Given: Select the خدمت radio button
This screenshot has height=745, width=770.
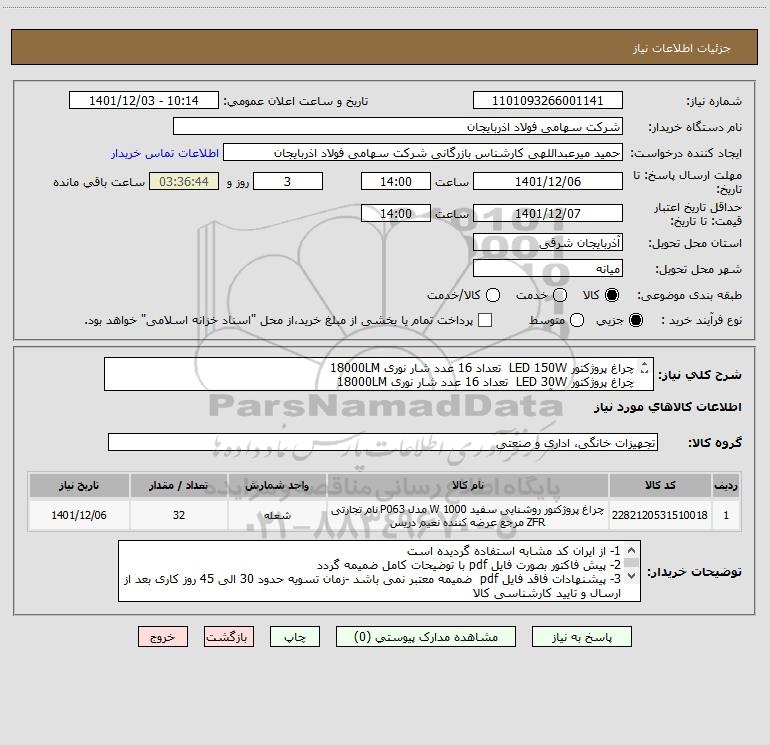Looking at the screenshot, I should (x=560, y=295).
